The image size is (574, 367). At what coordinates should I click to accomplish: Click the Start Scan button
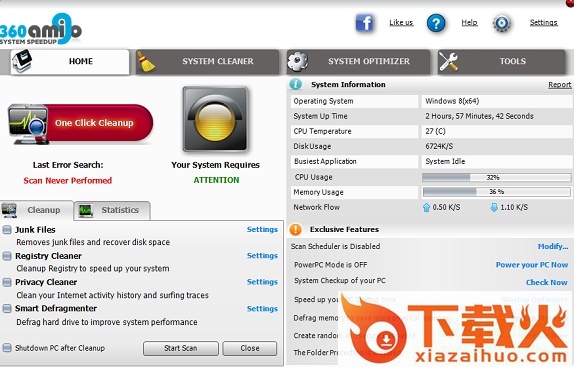[181, 348]
